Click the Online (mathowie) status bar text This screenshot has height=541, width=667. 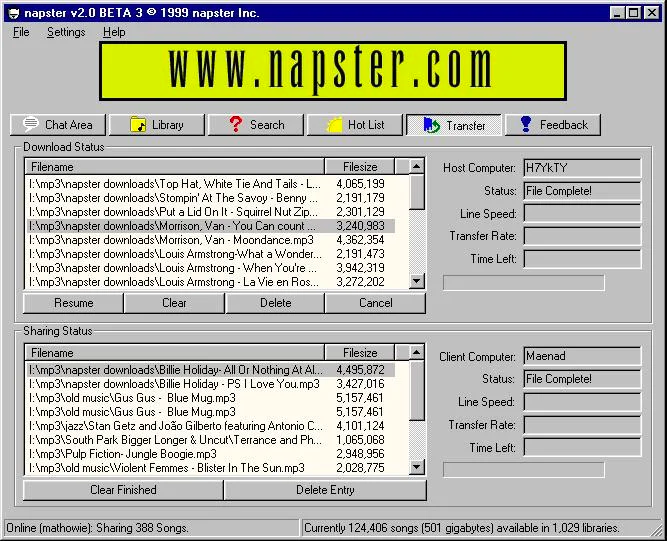coord(97,528)
